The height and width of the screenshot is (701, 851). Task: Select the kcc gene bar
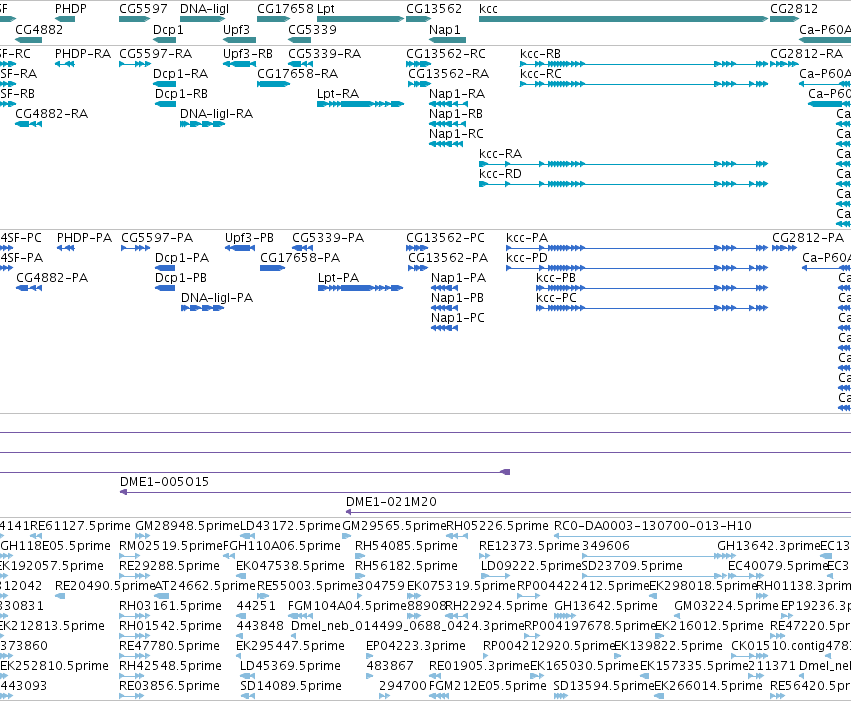(623, 19)
